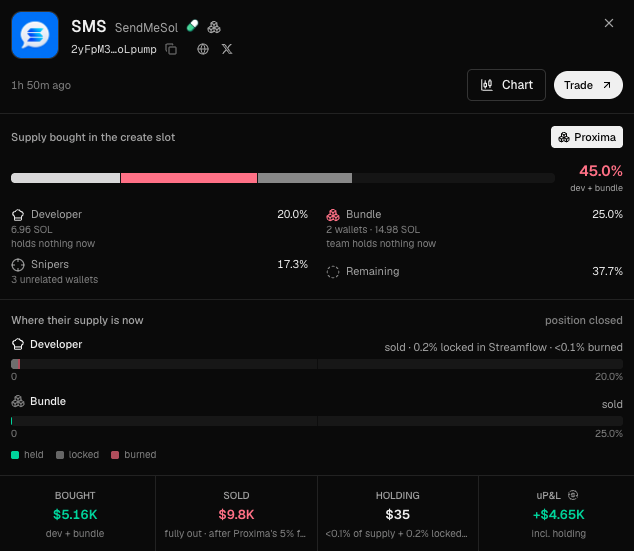Click the uP&L currency switch icon
Viewport: 634px width, 551px height.
click(x=573, y=495)
